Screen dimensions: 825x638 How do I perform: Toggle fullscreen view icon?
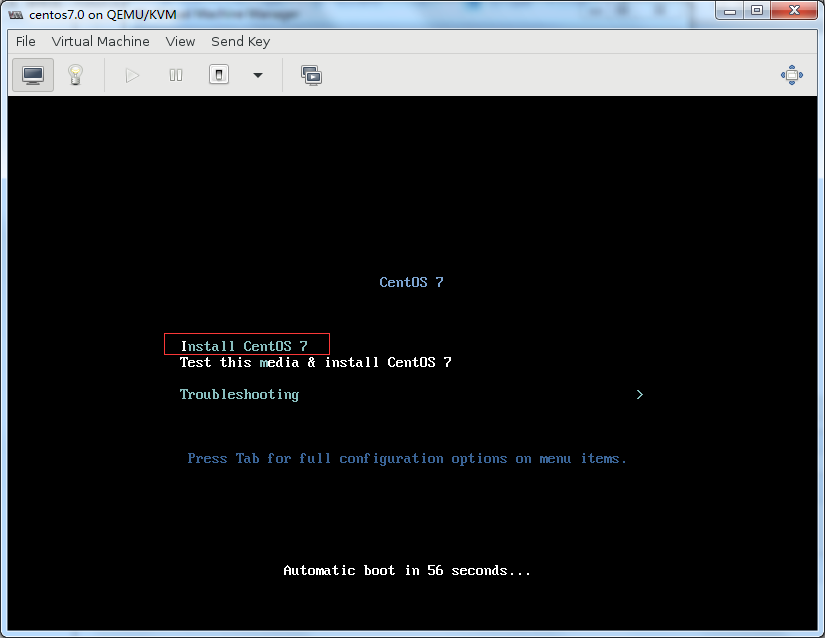click(791, 75)
